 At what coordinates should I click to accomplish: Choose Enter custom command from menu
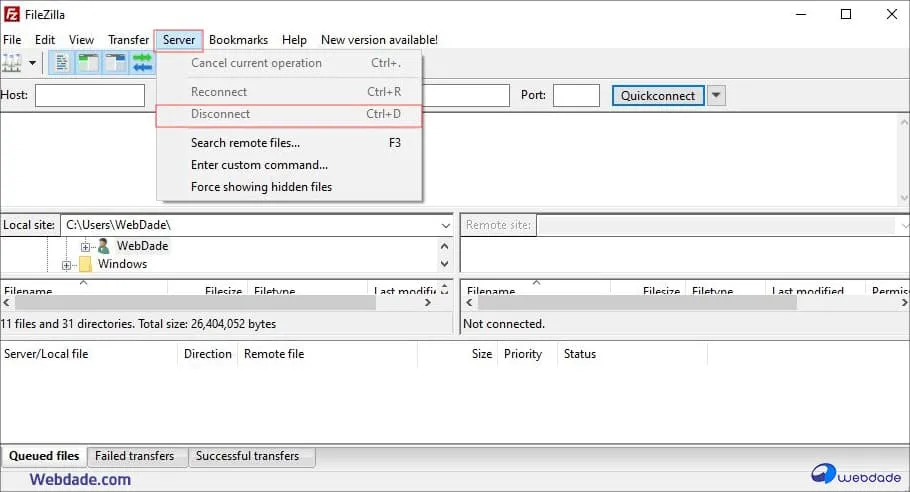tap(259, 165)
